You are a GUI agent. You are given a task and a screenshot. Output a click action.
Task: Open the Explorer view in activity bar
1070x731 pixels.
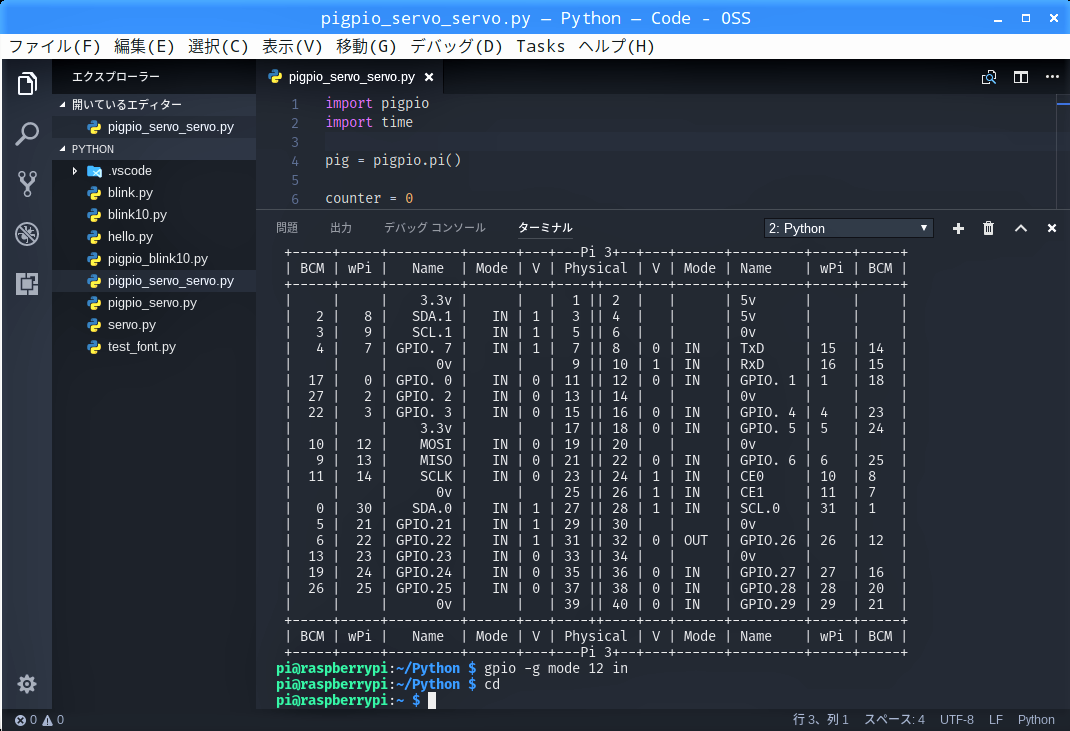27,83
